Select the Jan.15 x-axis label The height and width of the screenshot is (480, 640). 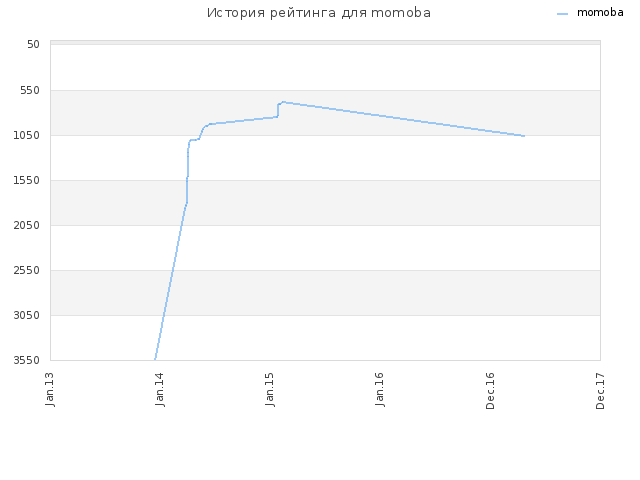270,389
